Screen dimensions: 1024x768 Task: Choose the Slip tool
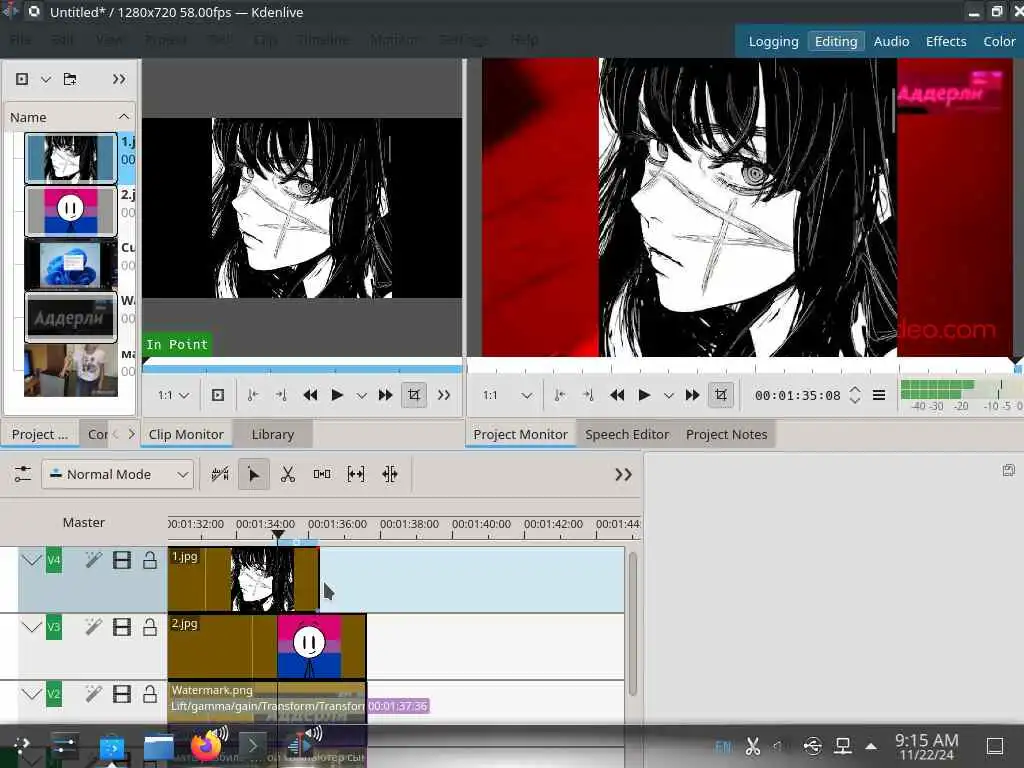point(355,474)
